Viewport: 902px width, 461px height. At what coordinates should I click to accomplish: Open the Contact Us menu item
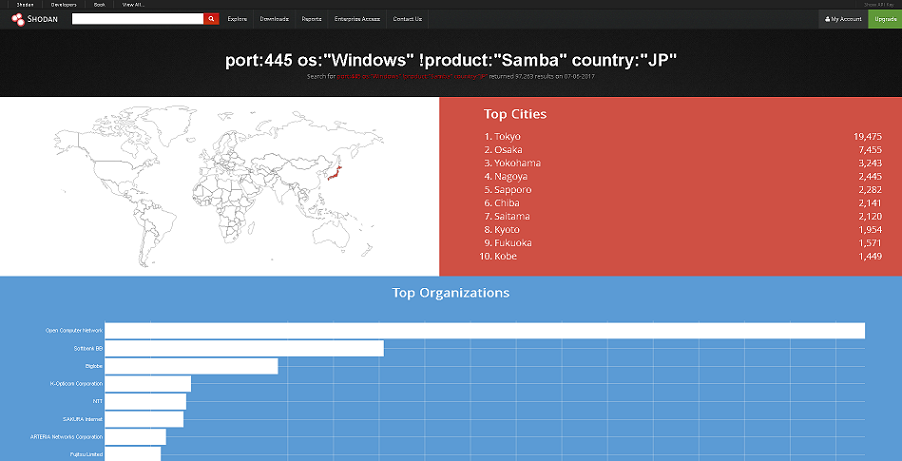click(x=407, y=19)
